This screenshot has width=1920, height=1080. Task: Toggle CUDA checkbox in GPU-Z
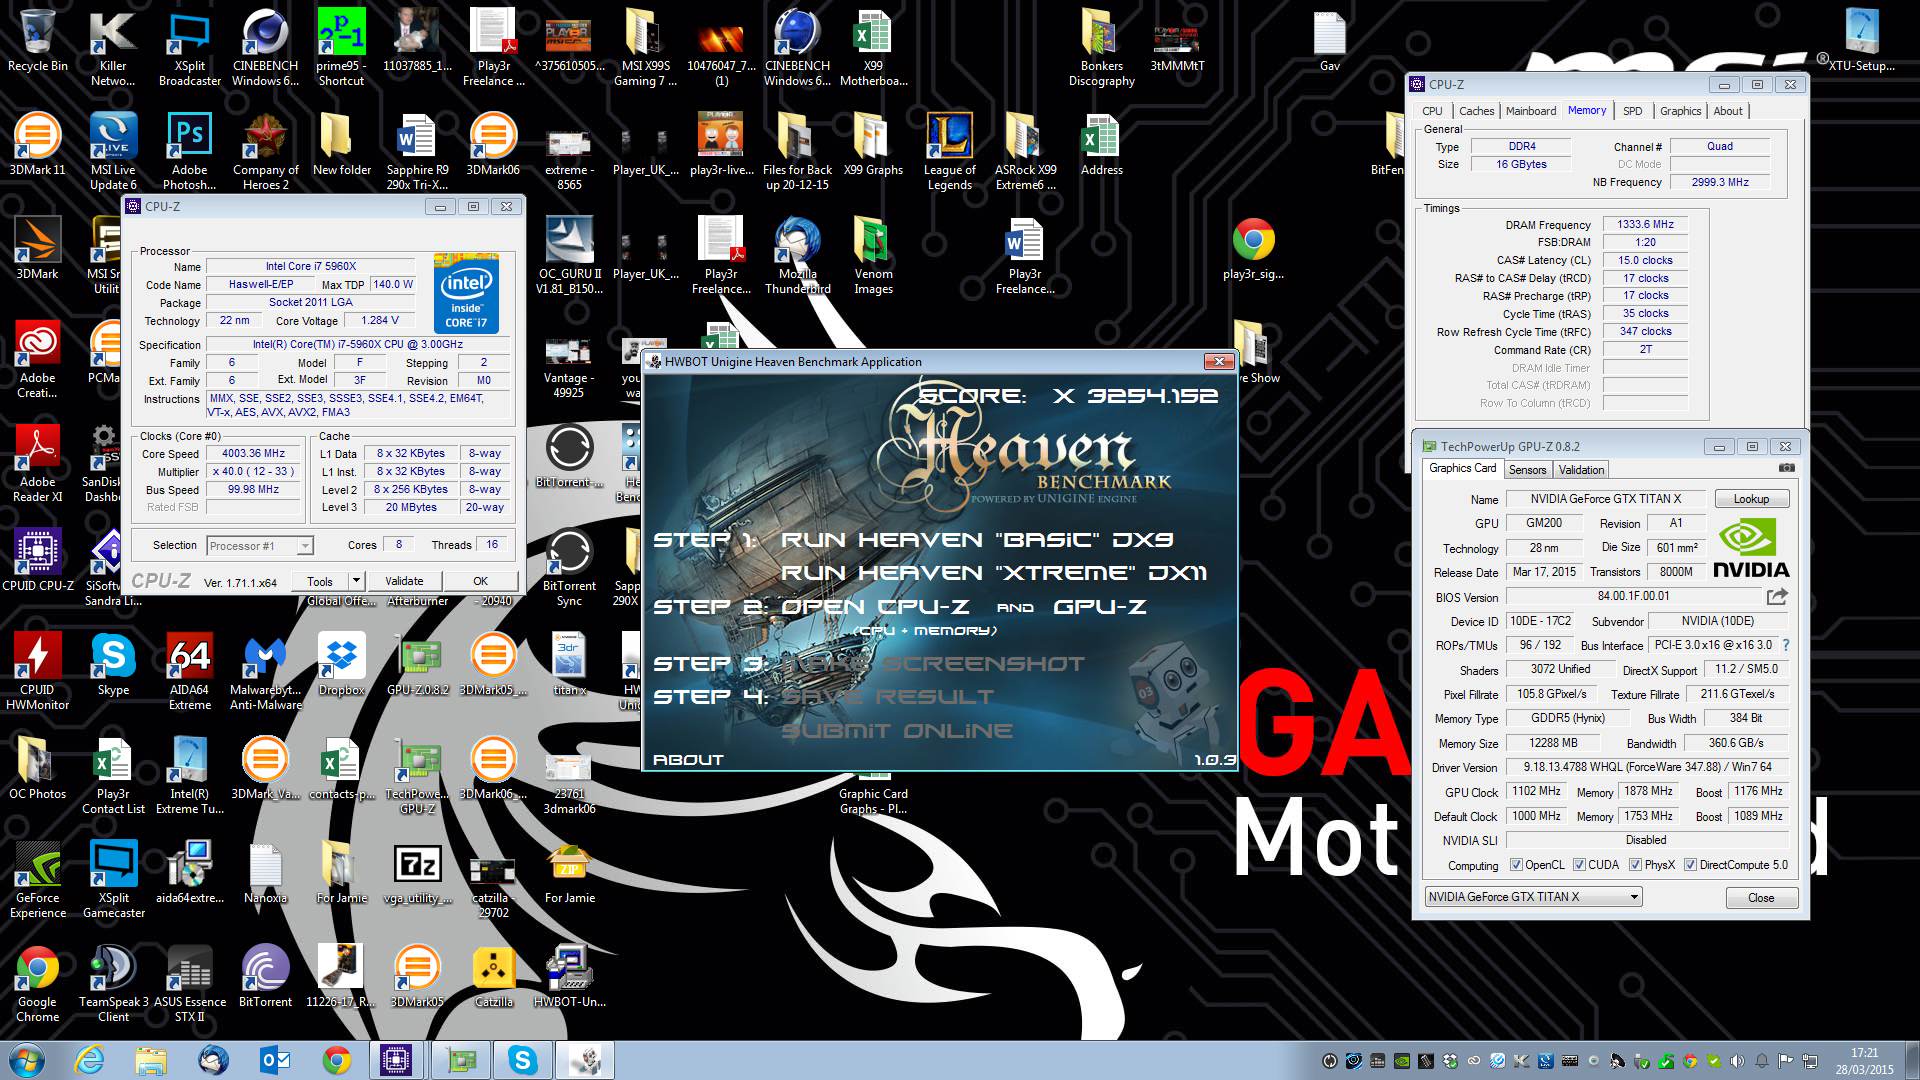pyautogui.click(x=1579, y=865)
